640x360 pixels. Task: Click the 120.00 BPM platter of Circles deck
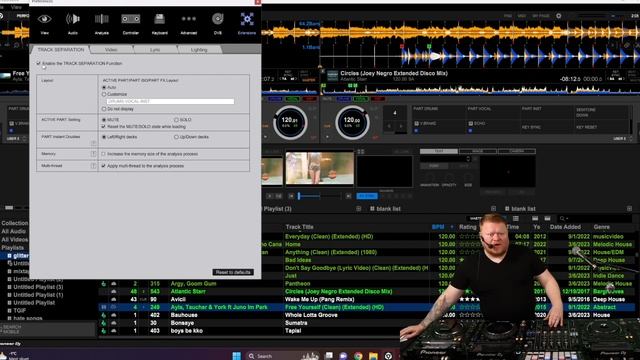pos(352,122)
